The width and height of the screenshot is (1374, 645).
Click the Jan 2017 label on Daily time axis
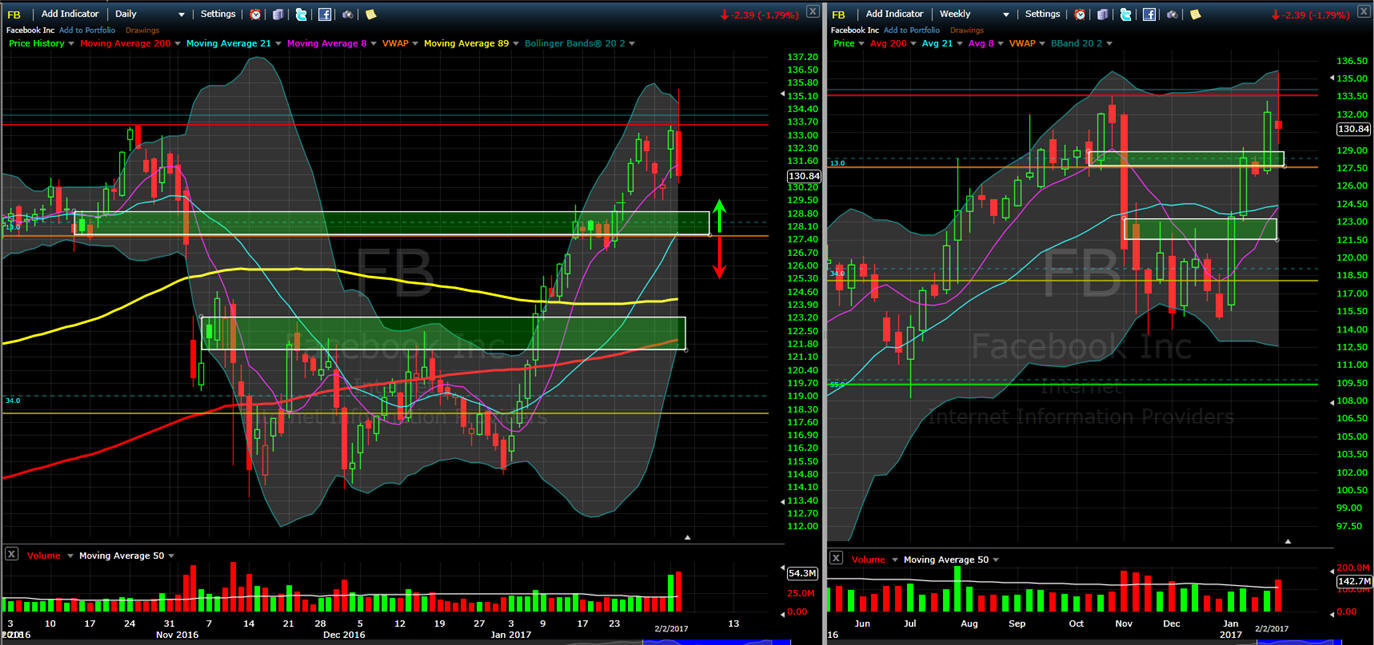point(510,634)
